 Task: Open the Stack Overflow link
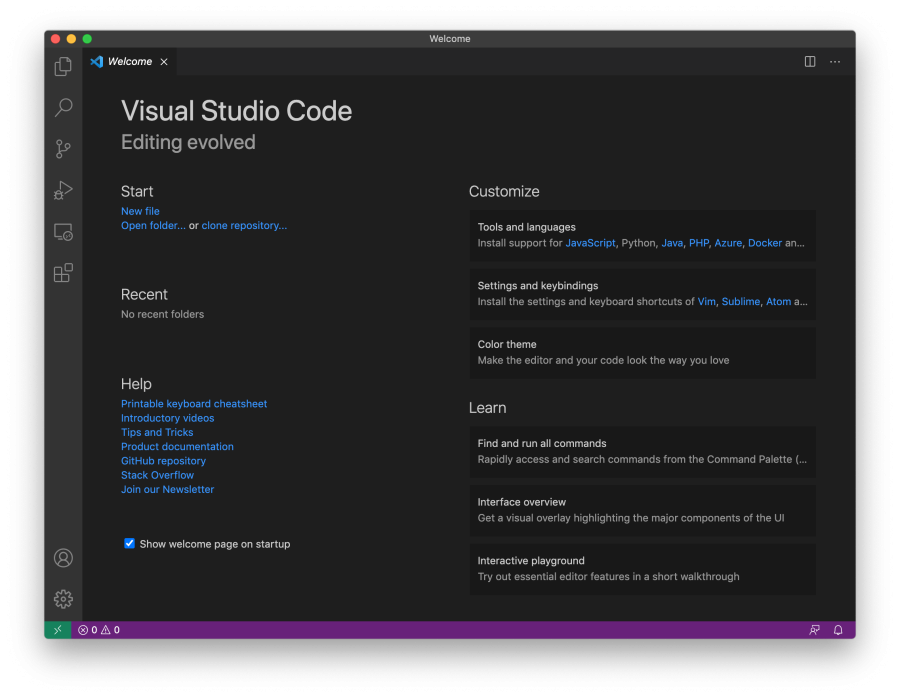(x=157, y=475)
